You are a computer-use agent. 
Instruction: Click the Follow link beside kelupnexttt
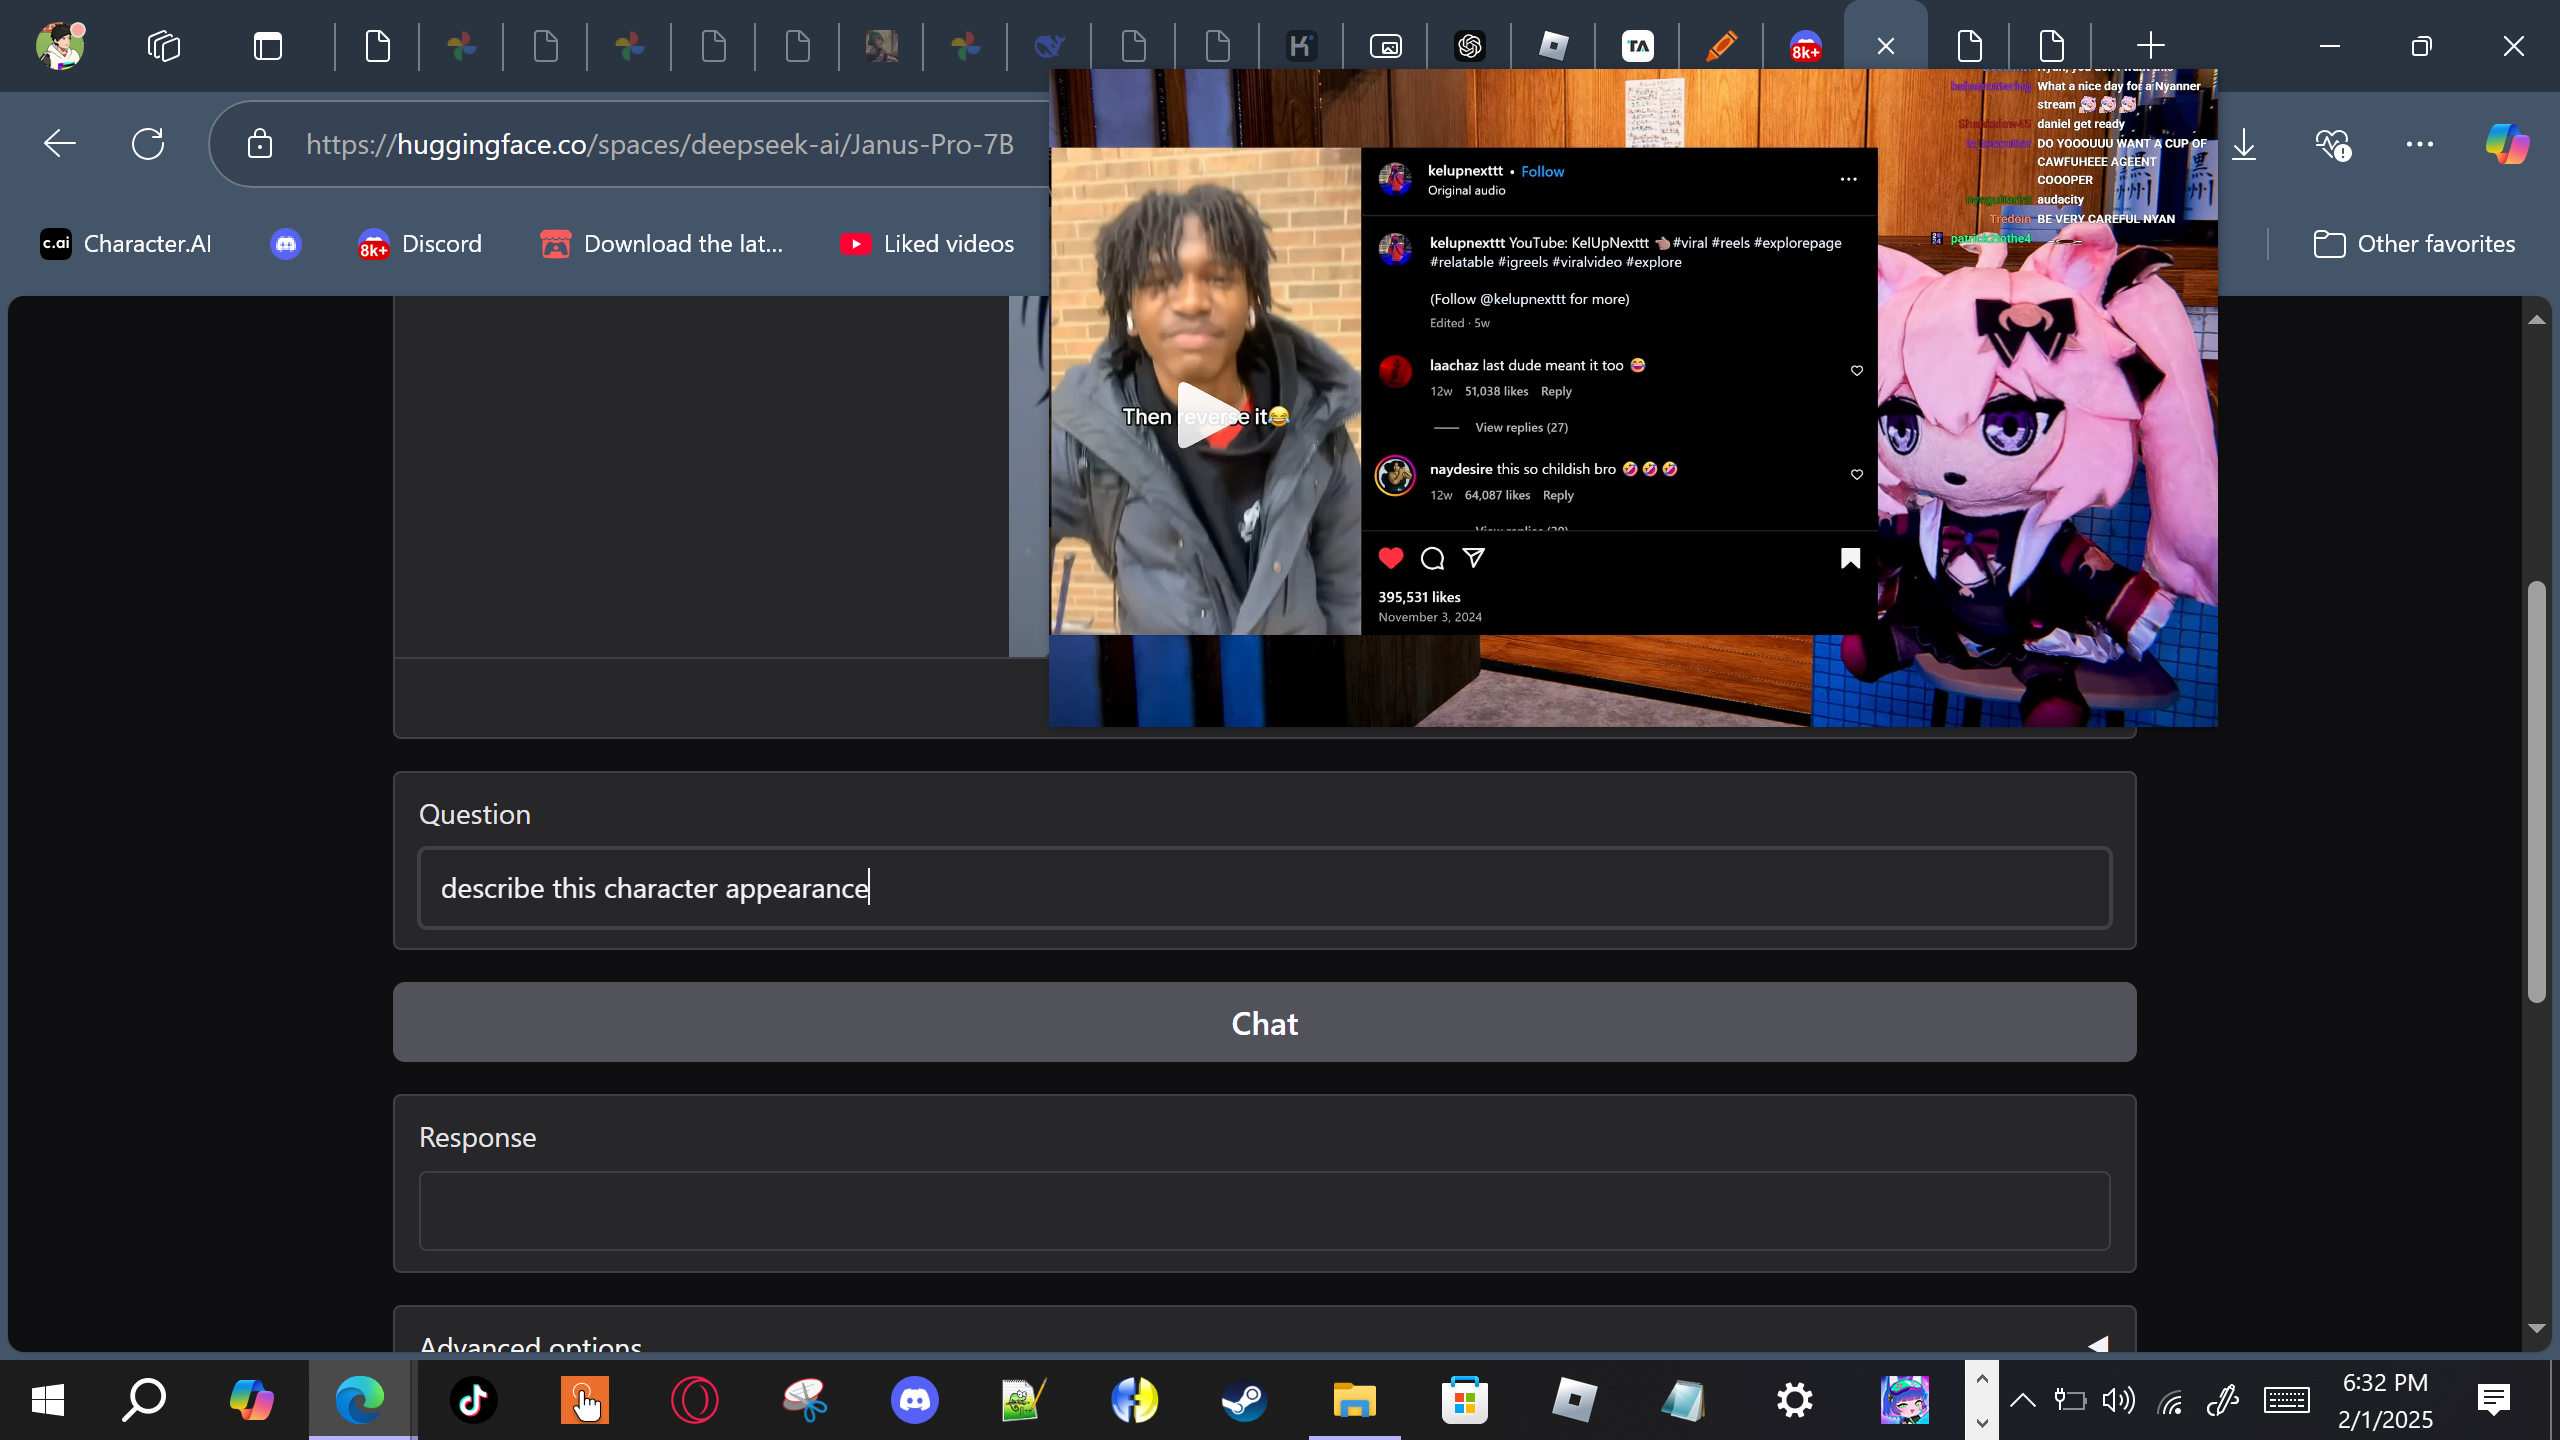point(1542,172)
